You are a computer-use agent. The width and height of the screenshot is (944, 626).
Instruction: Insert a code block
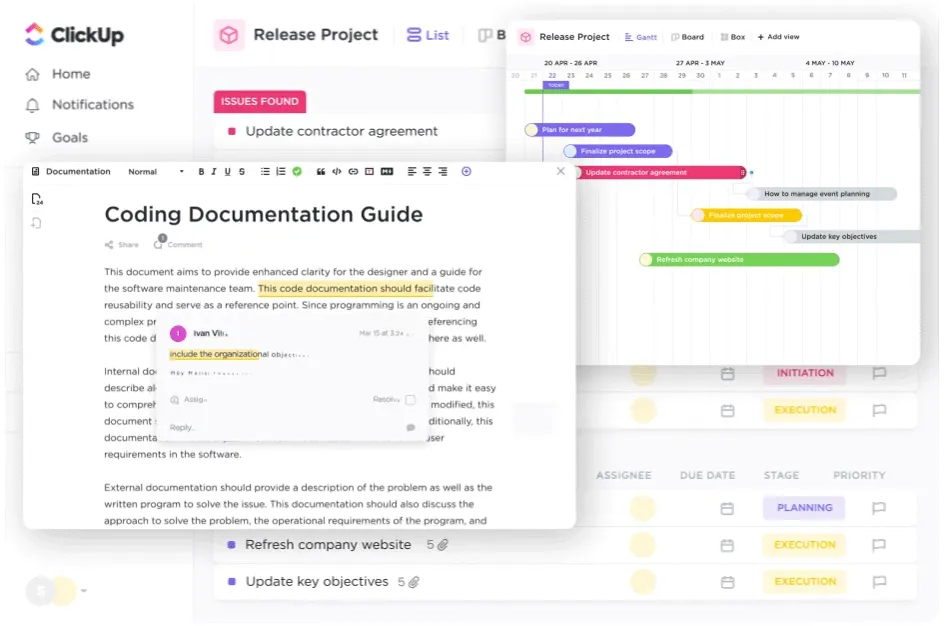337,172
